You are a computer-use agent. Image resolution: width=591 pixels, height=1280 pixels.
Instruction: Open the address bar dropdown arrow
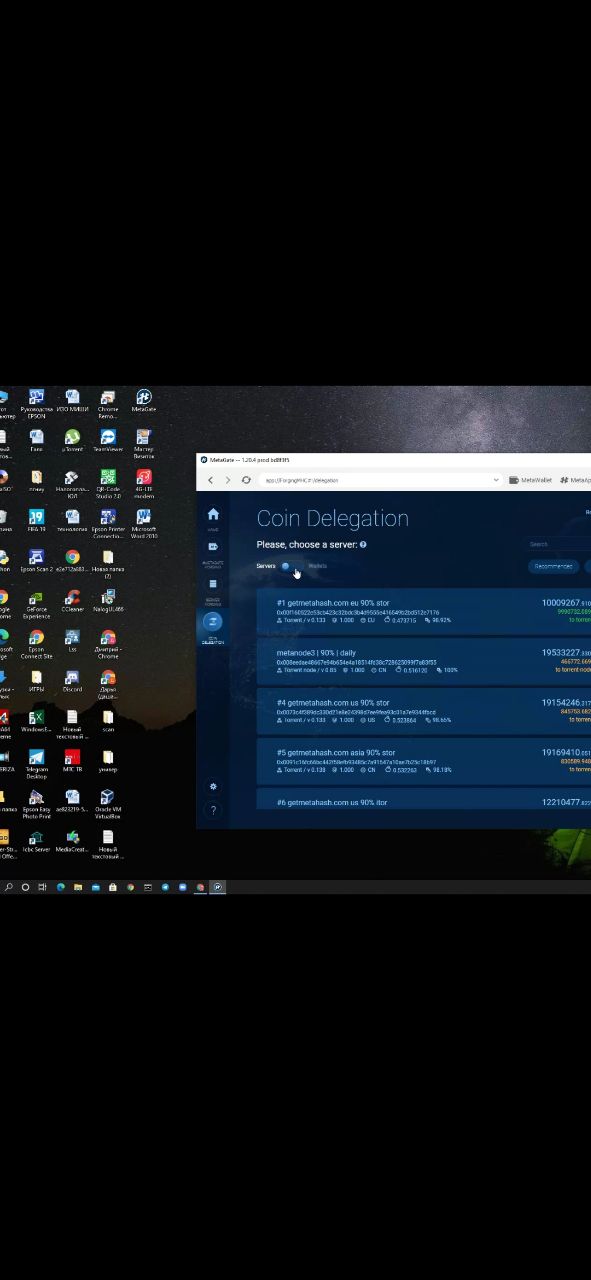click(x=496, y=480)
